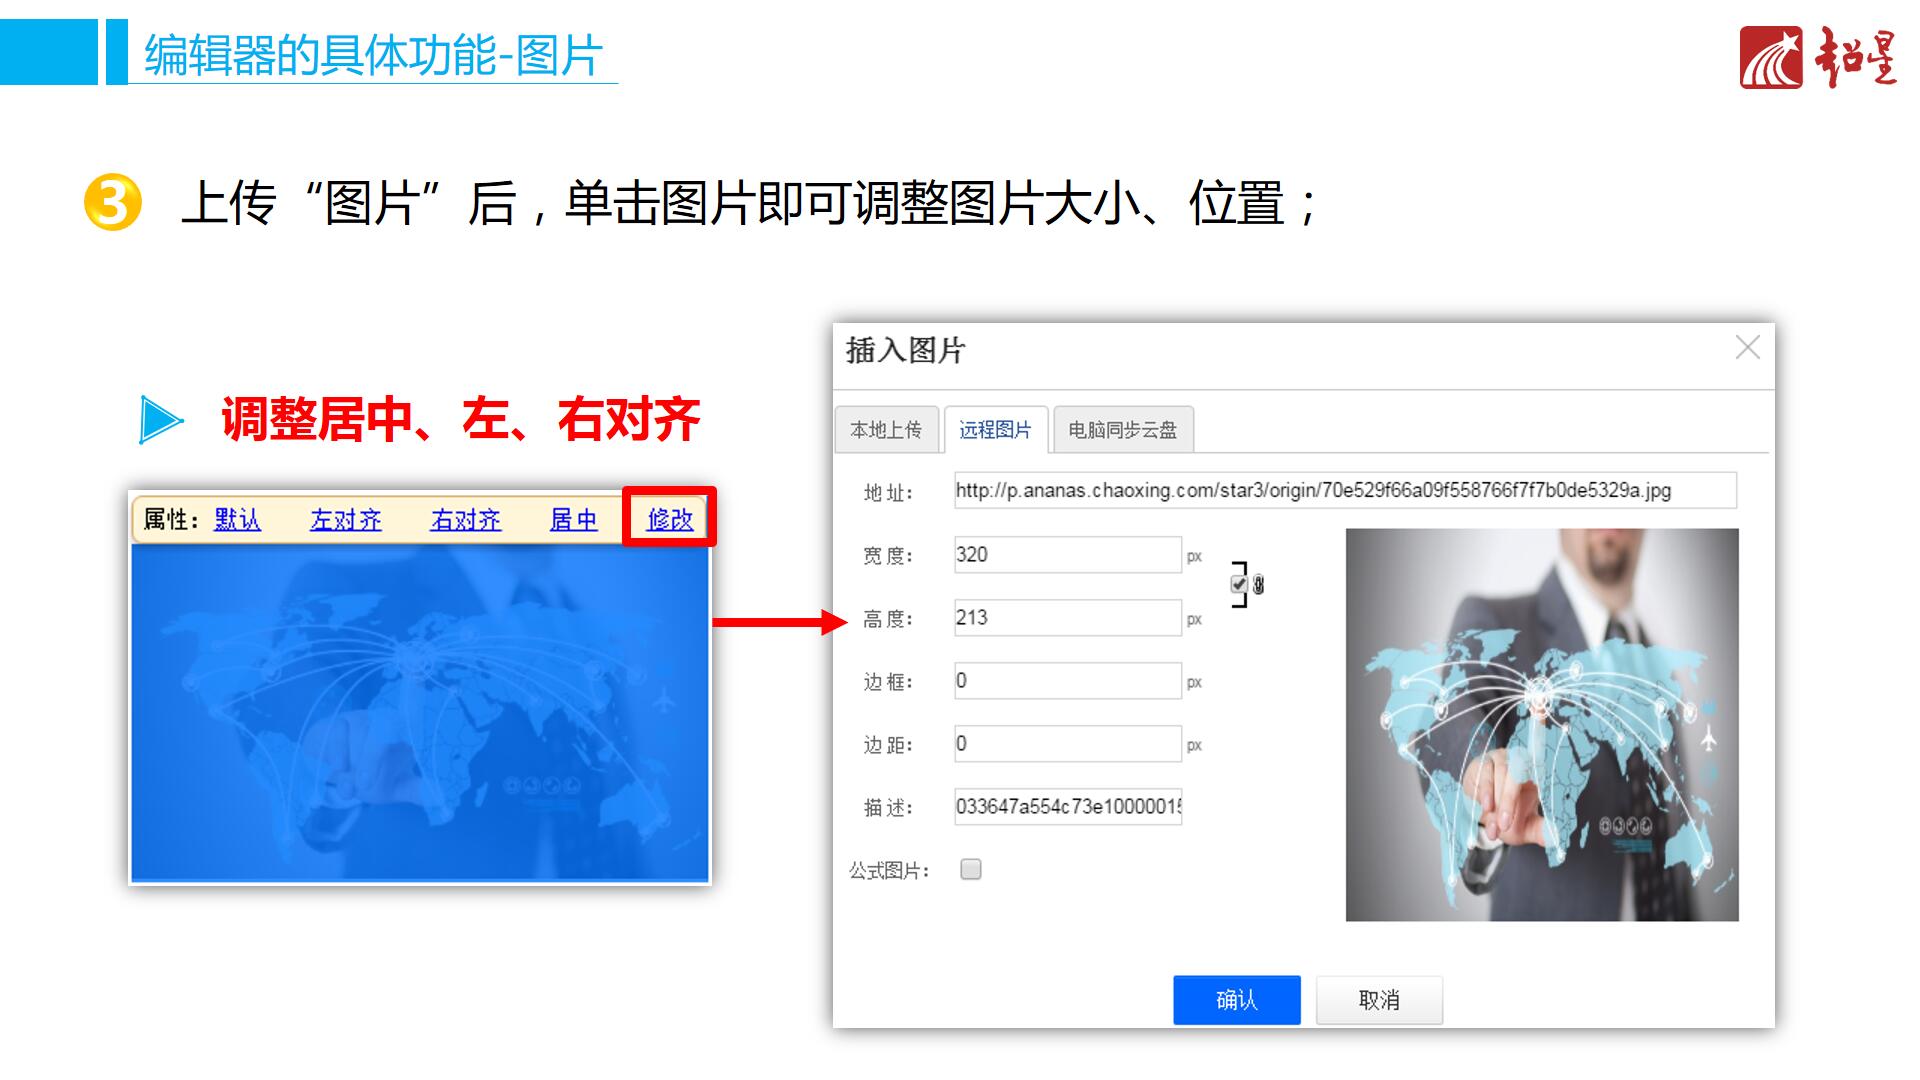Click the 居中 alignment link
This screenshot has width=1920, height=1080.
coord(573,520)
